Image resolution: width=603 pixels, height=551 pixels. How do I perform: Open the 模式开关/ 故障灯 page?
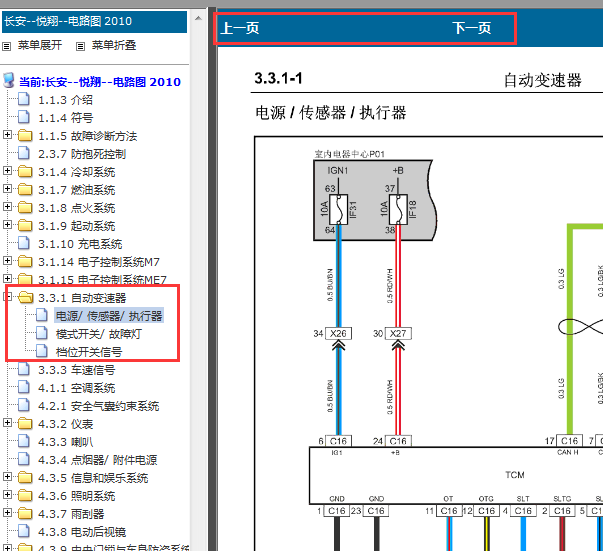pos(99,334)
